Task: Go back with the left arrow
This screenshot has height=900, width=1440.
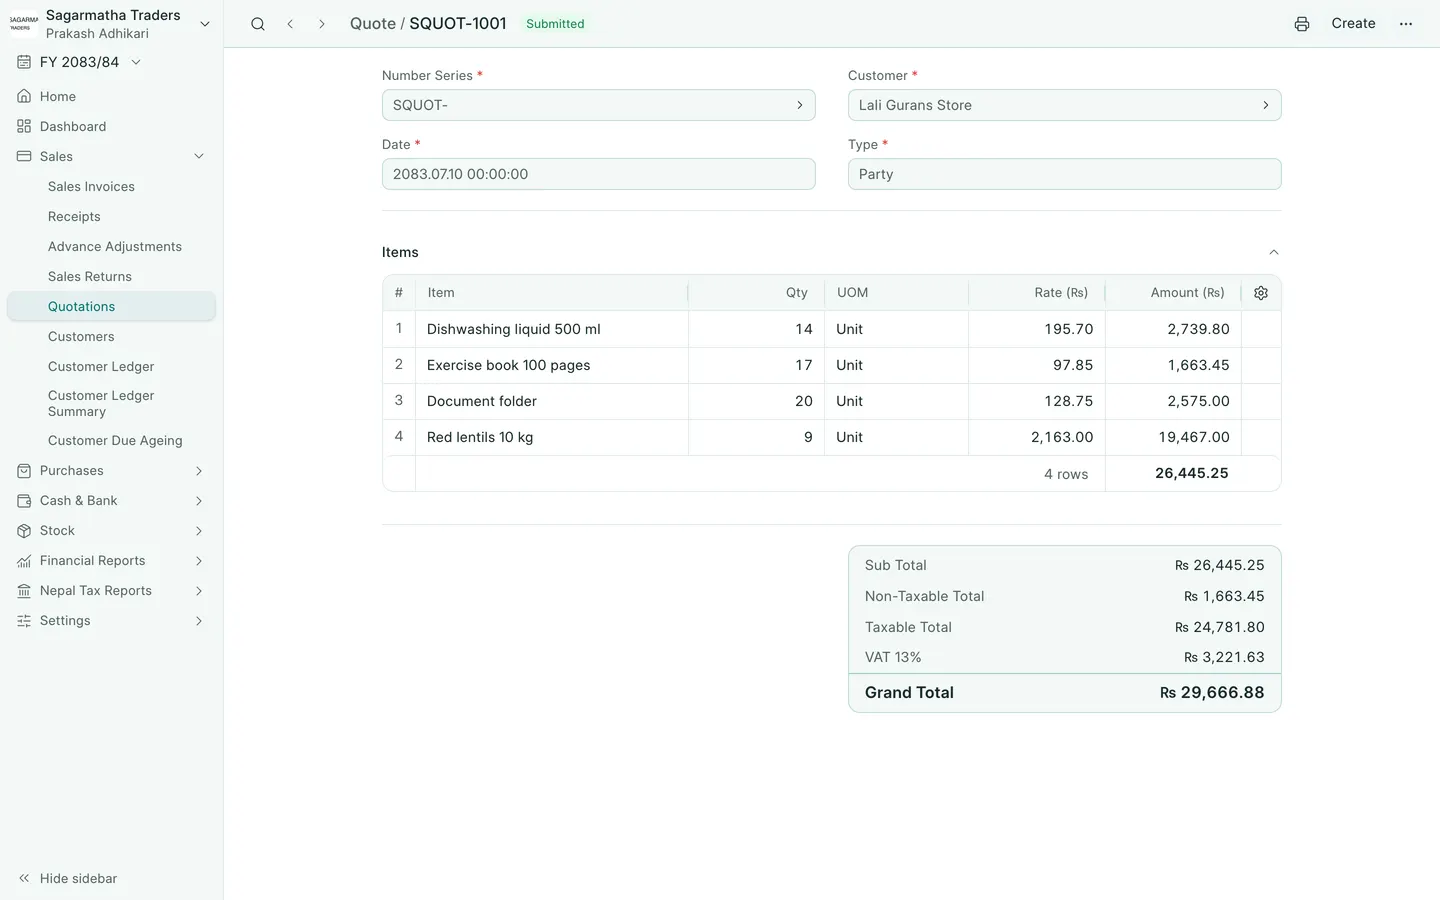Action: (x=290, y=24)
